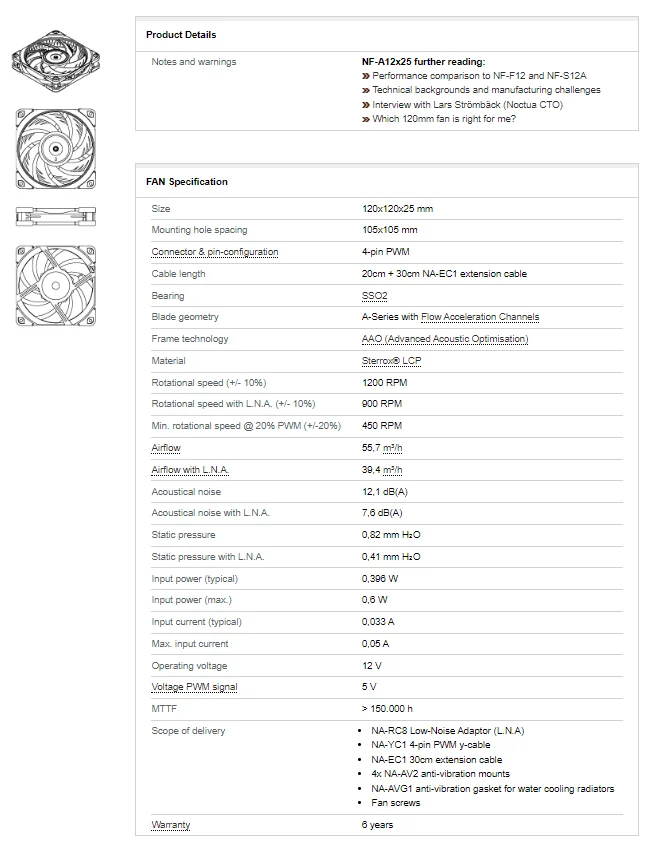Open Technical backgrounds and manufacturing challenges link
The height and width of the screenshot is (848, 657).
486,90
